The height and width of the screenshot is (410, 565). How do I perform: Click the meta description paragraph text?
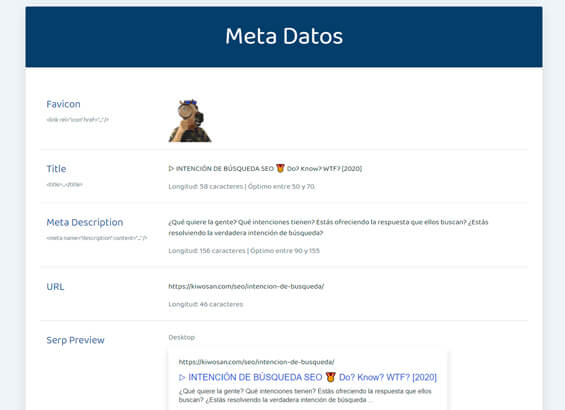pos(328,227)
